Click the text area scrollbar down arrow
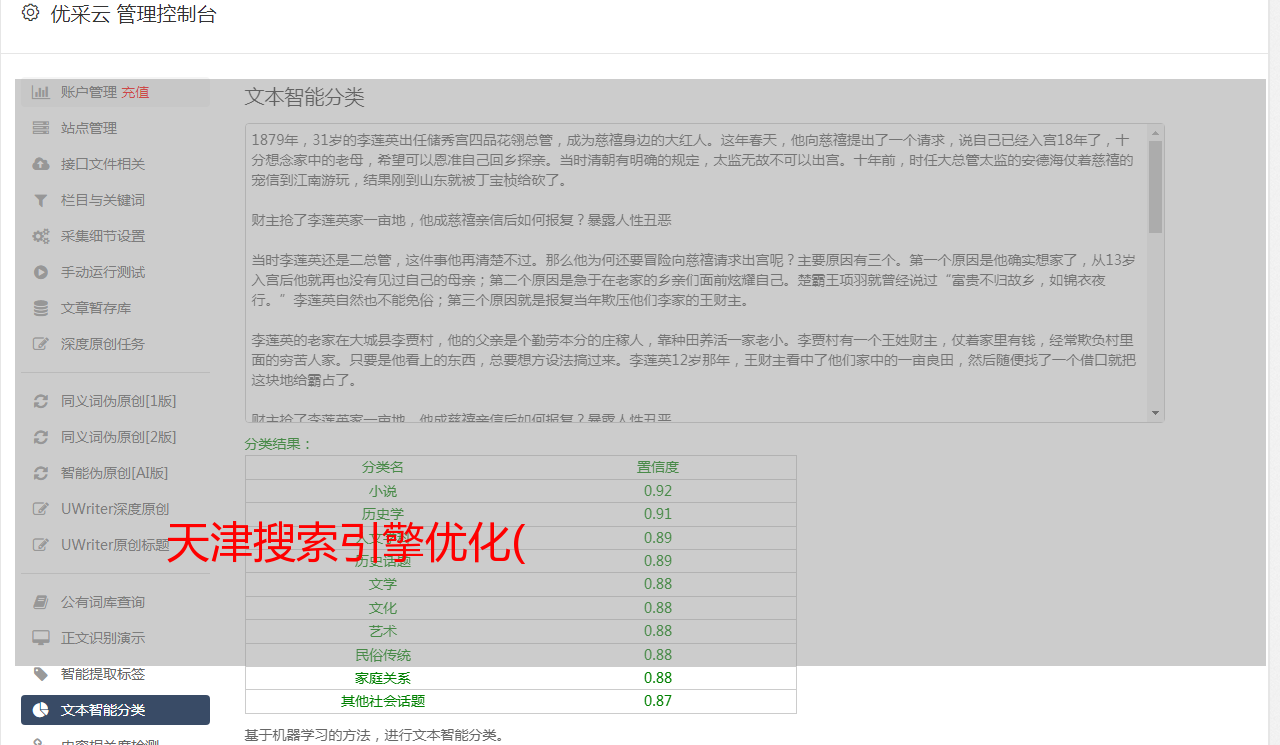 point(1156,413)
